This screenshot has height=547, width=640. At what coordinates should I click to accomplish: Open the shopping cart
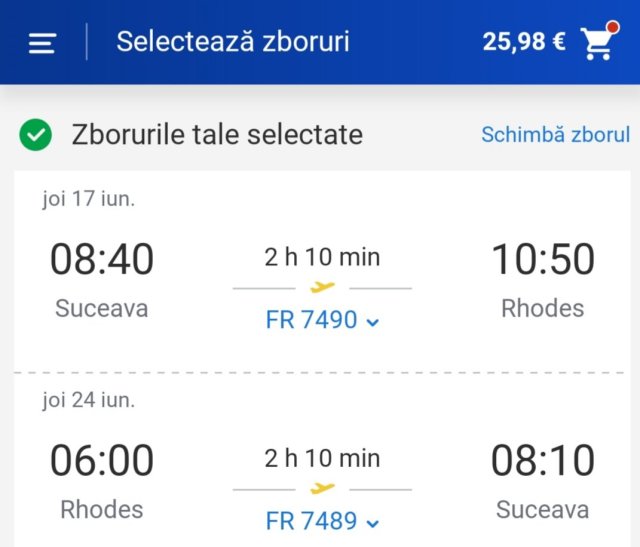(x=597, y=43)
